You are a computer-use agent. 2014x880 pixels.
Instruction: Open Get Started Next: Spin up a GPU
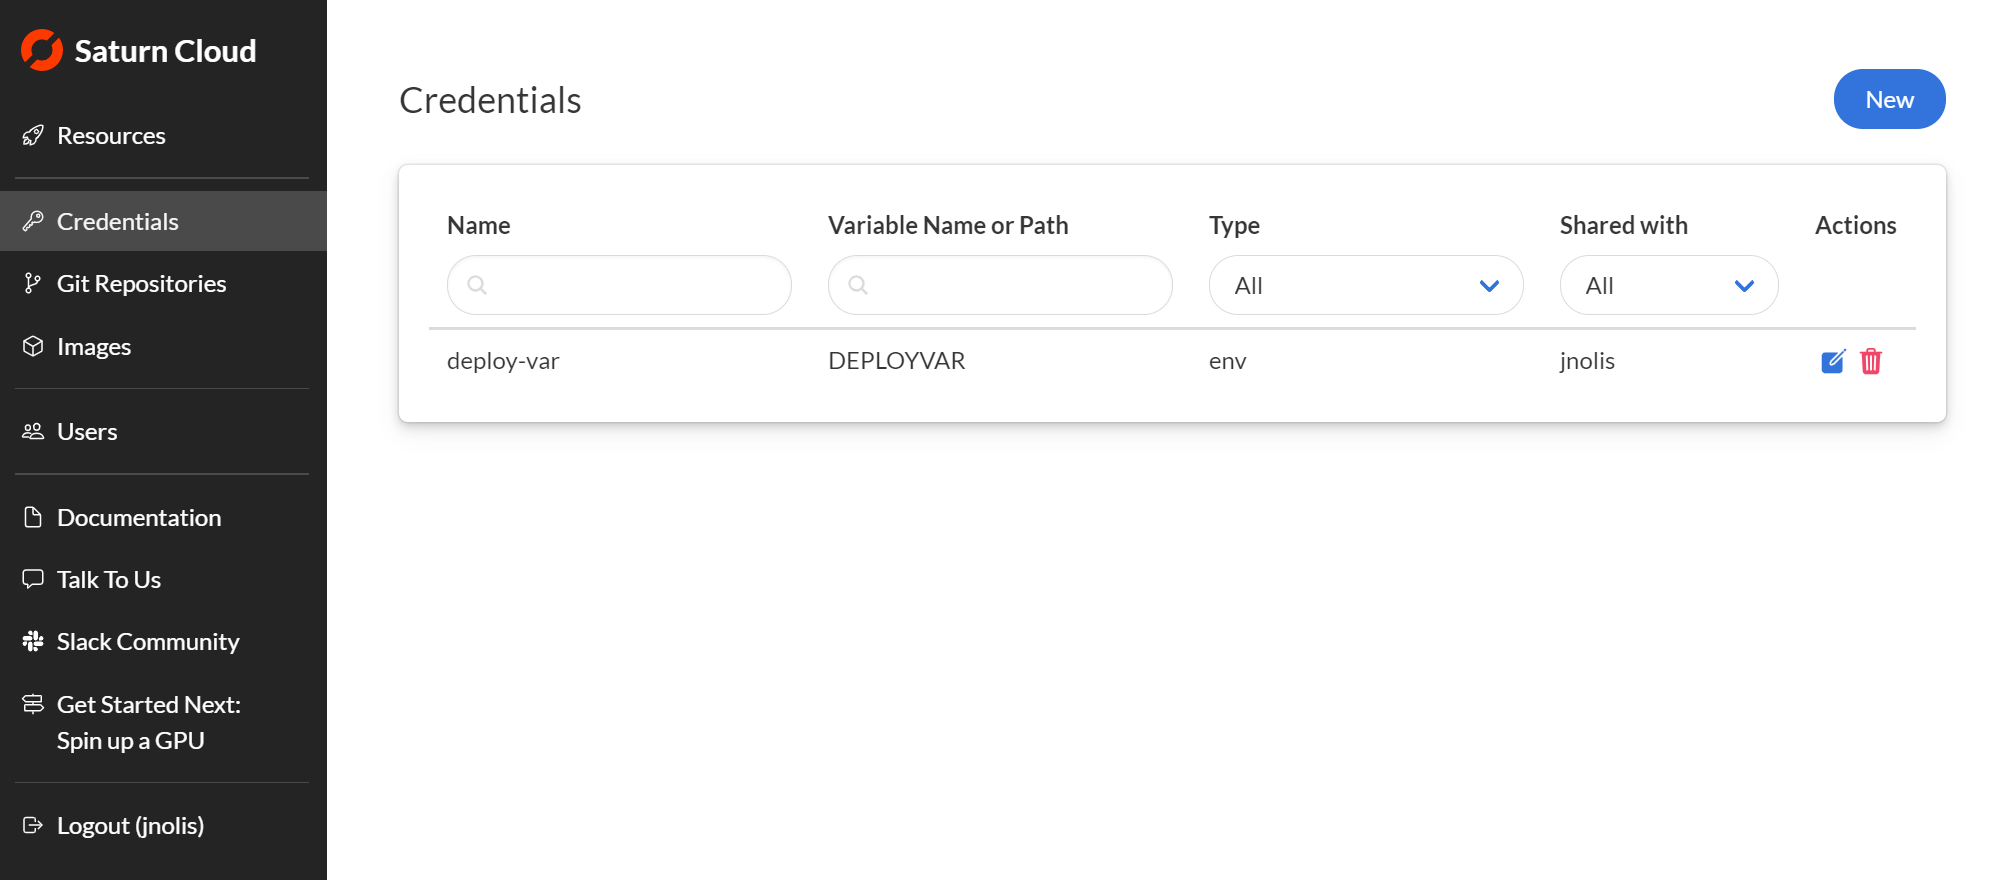point(149,722)
